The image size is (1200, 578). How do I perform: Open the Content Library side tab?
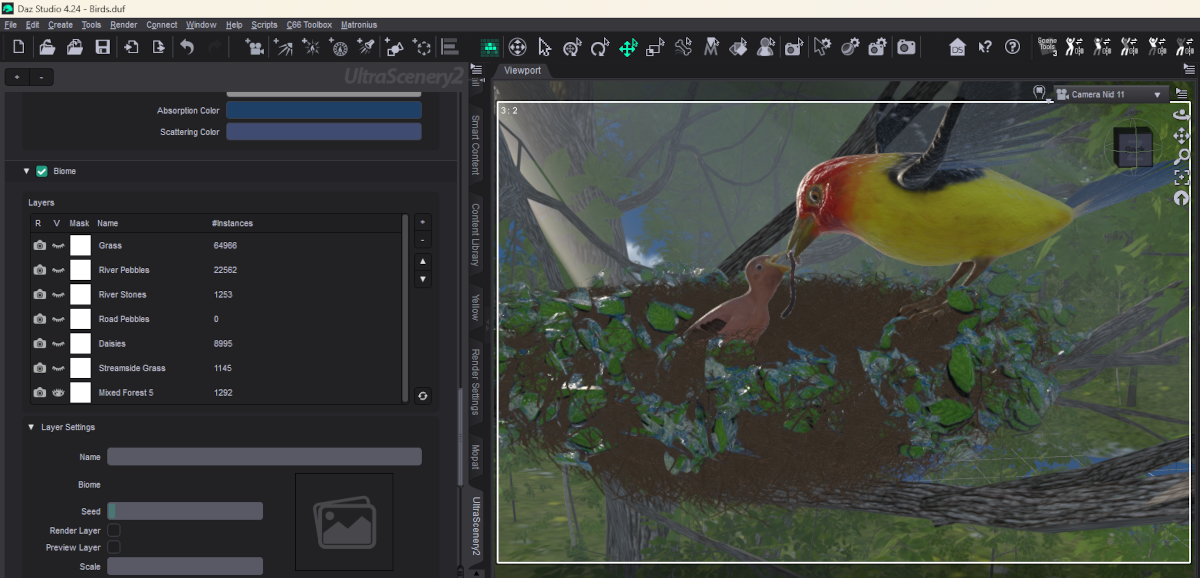coord(476,234)
